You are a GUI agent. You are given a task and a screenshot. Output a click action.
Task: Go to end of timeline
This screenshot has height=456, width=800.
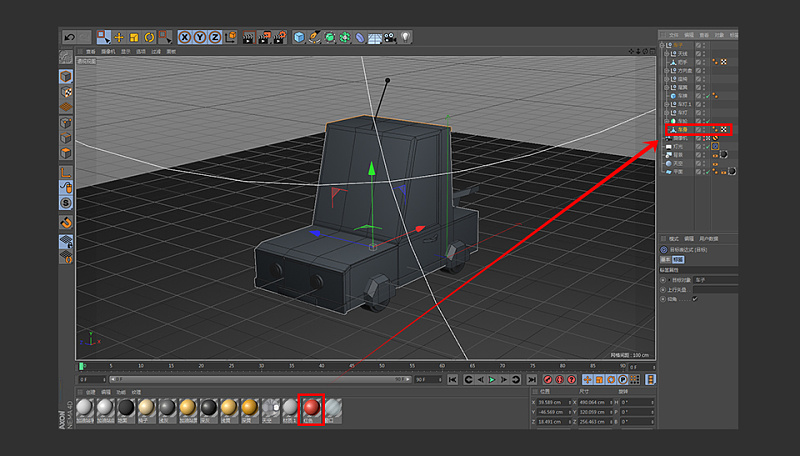point(532,380)
